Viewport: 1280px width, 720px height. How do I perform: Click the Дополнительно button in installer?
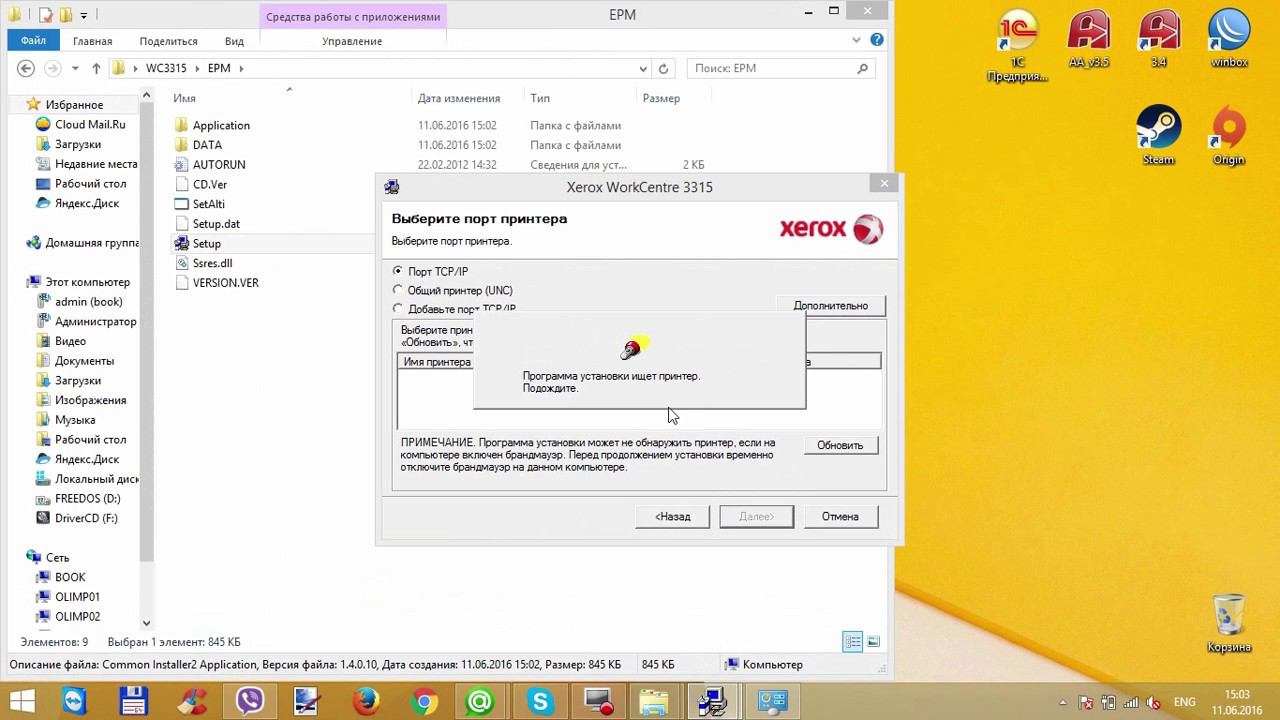tap(830, 306)
